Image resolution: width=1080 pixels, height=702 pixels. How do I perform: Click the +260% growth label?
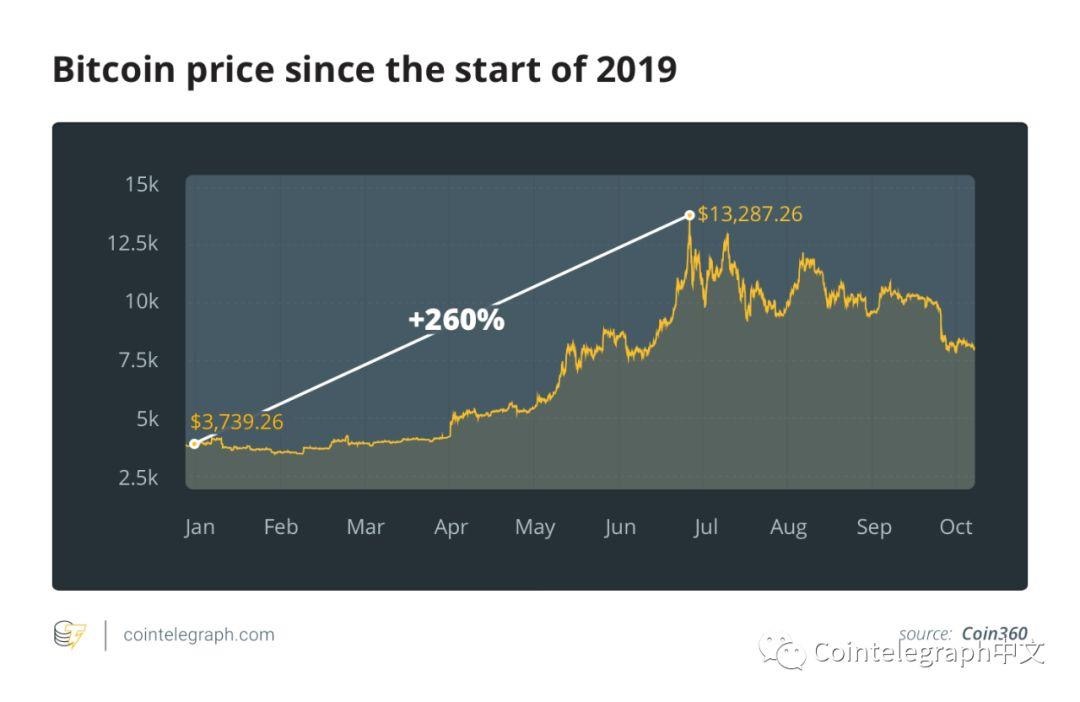click(x=456, y=320)
